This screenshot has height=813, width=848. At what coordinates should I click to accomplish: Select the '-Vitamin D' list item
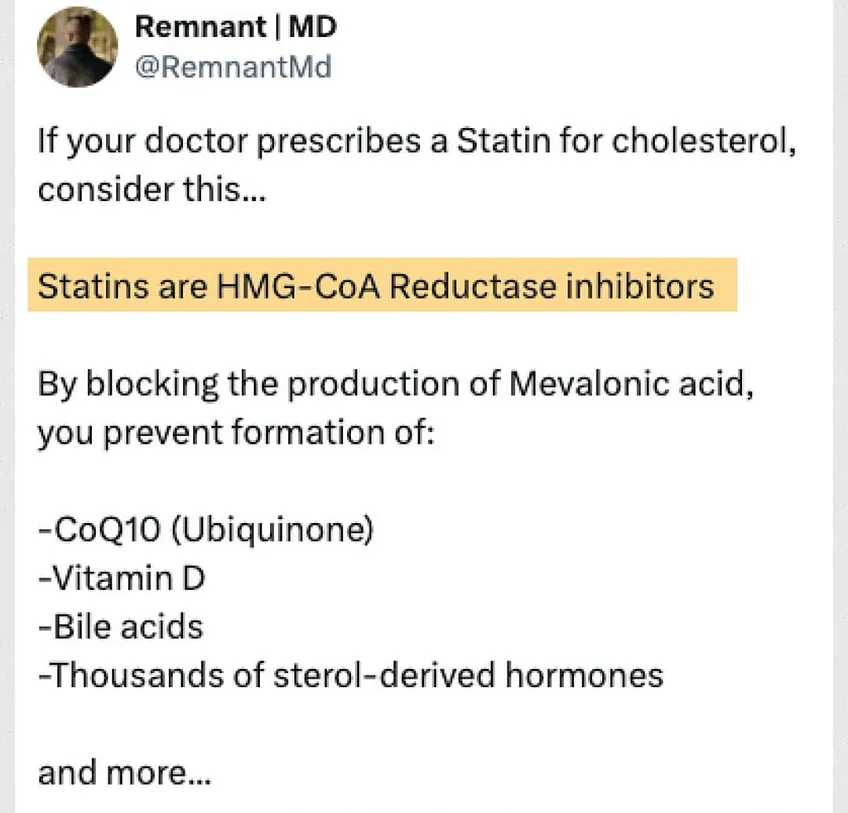click(122, 578)
